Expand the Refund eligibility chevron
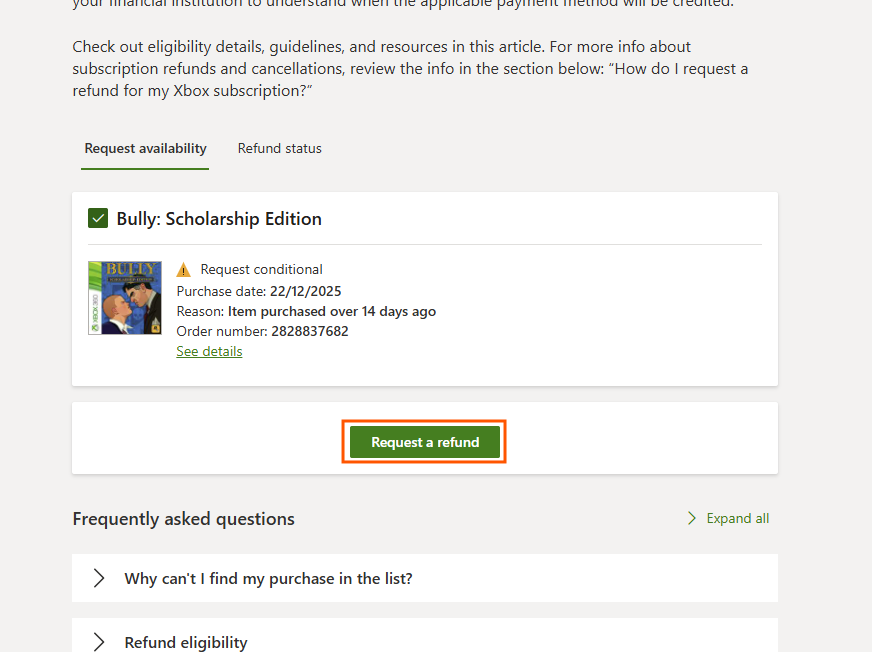Screen dimensions: 872x652 (x=99, y=642)
